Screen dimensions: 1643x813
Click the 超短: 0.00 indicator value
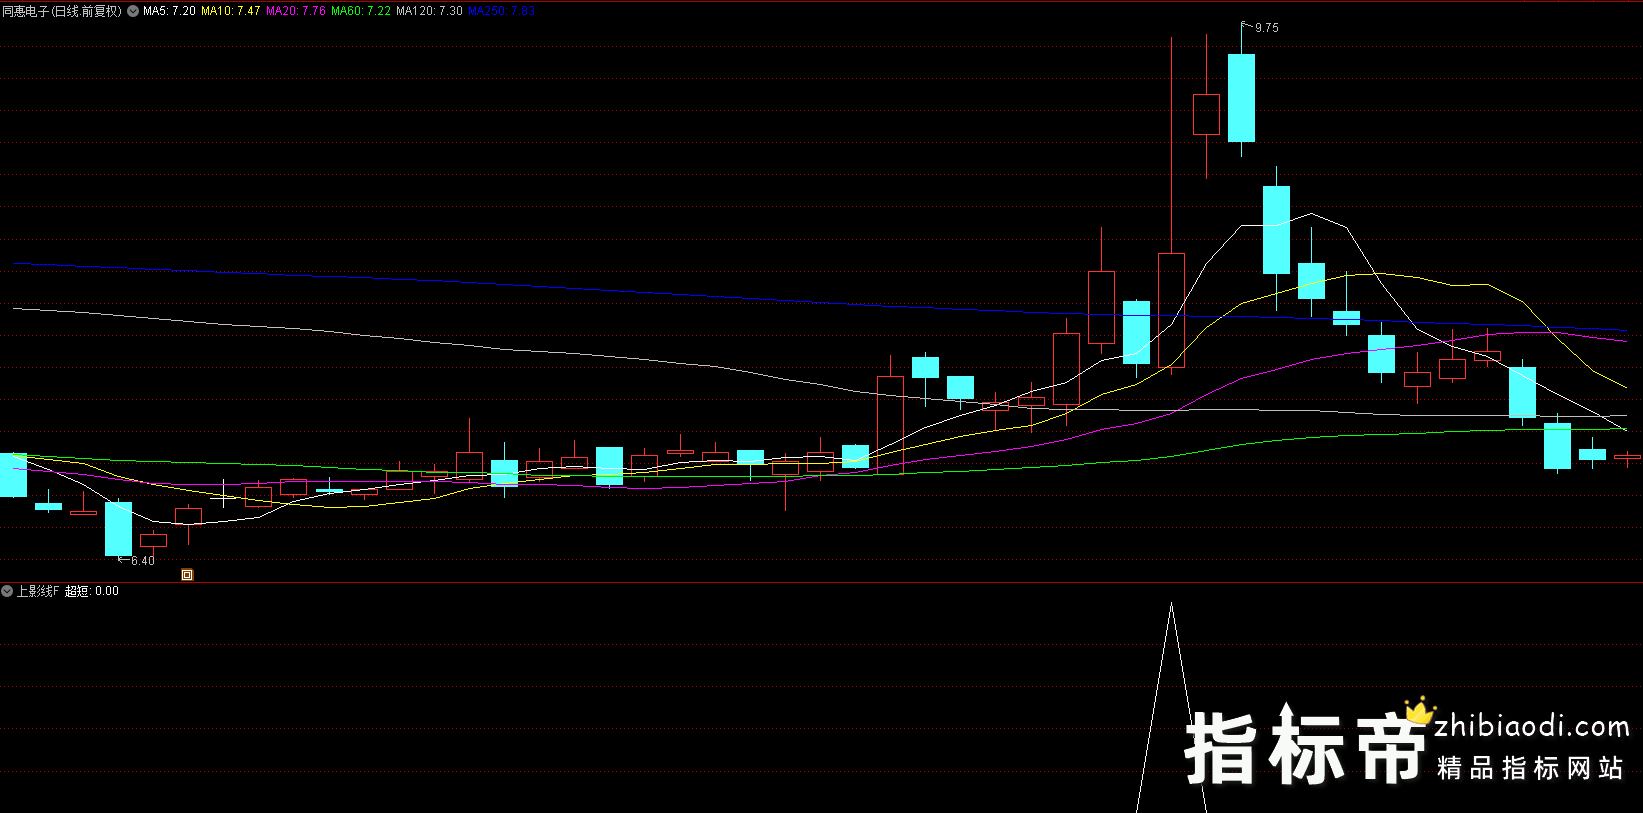tap(92, 591)
